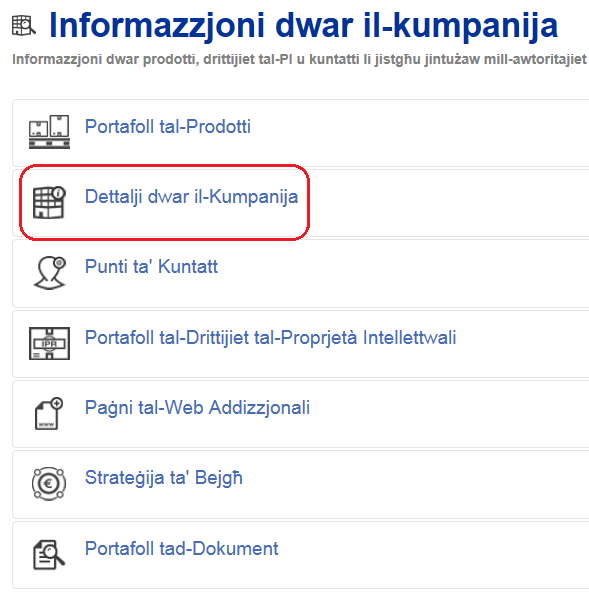Click the Informazzjoni dwar il-kumpanija heading
Image resolution: width=589 pixels, height=597 pixels.
(x=303, y=26)
